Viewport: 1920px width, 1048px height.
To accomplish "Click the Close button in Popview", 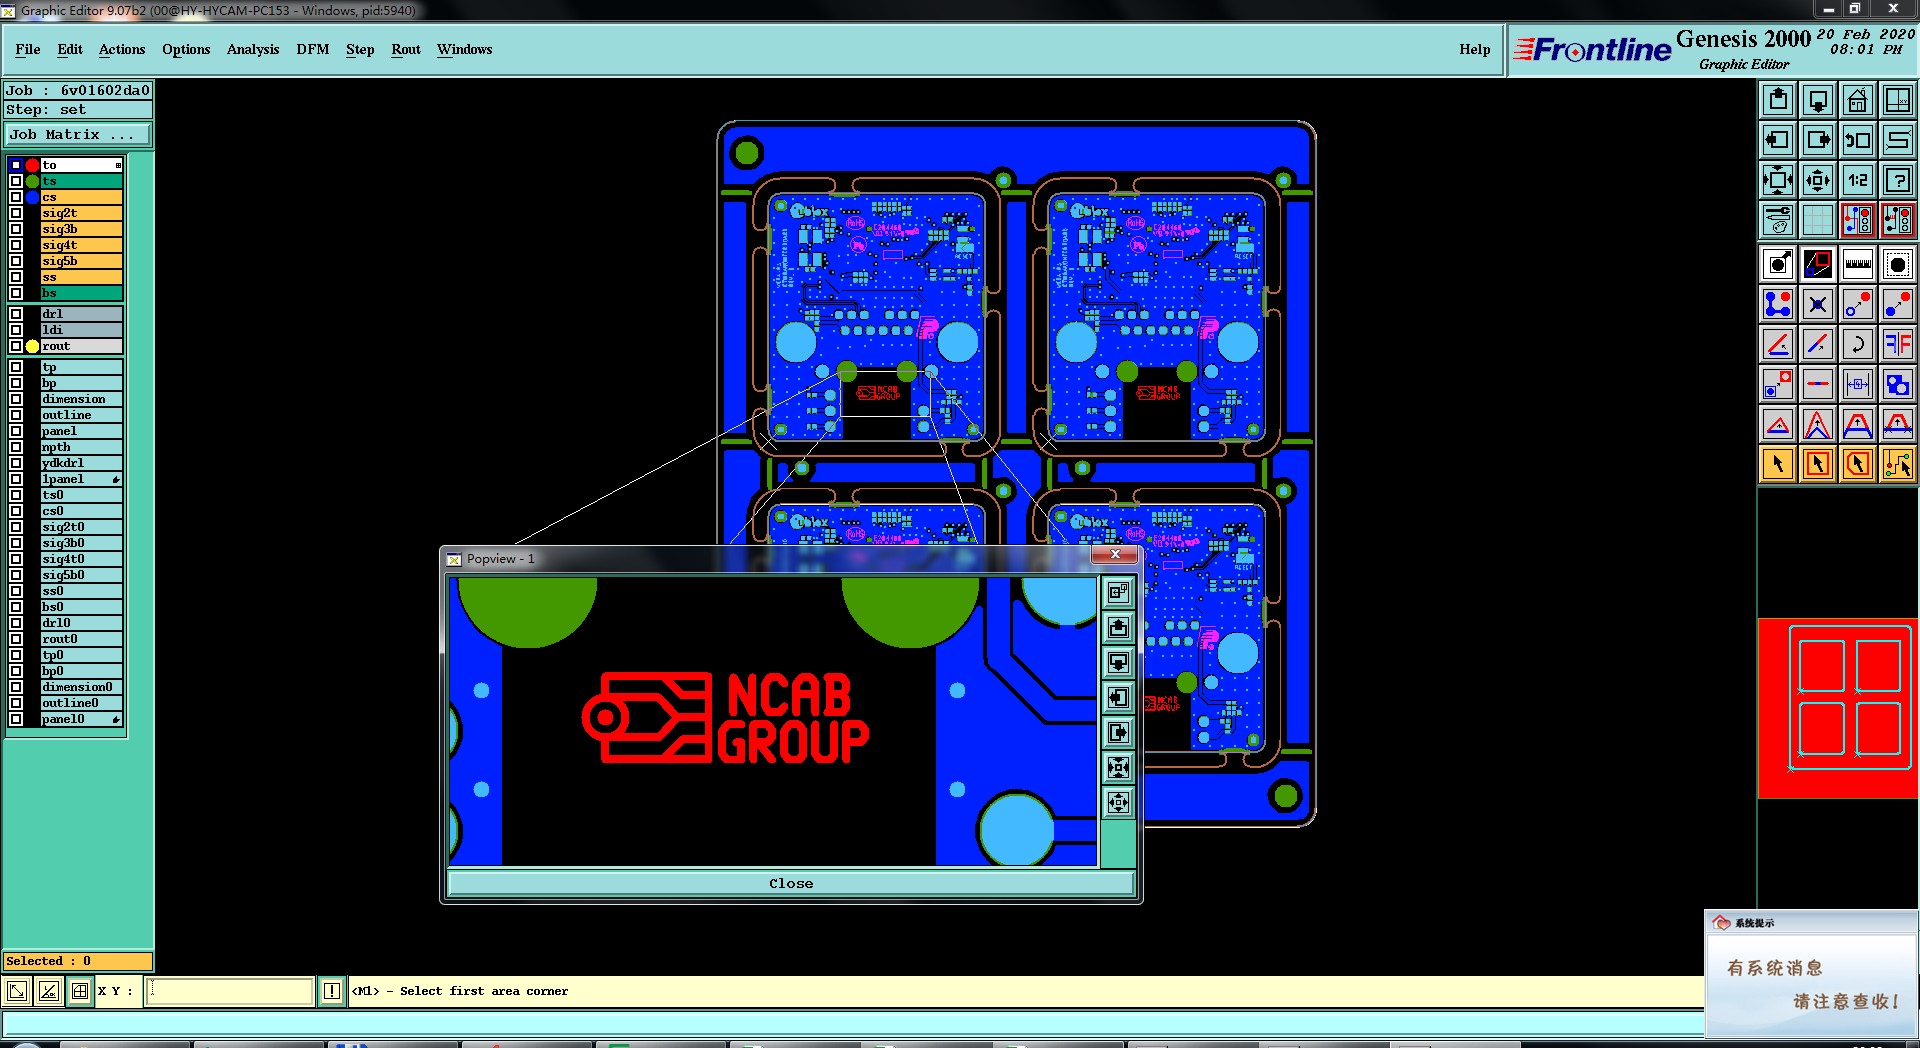I will 791,883.
